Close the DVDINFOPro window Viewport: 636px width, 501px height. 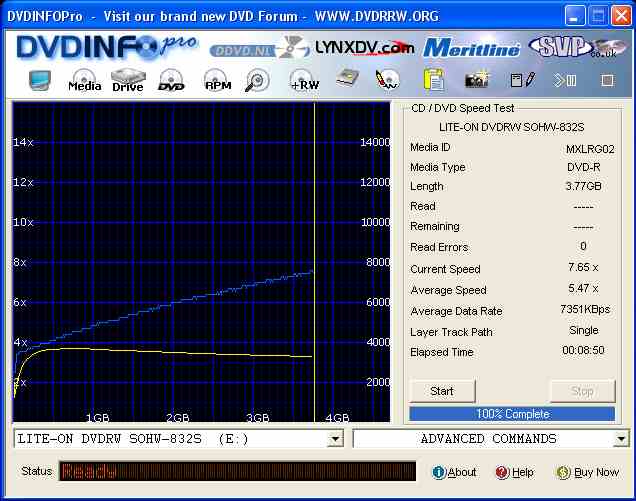[x=621, y=16]
